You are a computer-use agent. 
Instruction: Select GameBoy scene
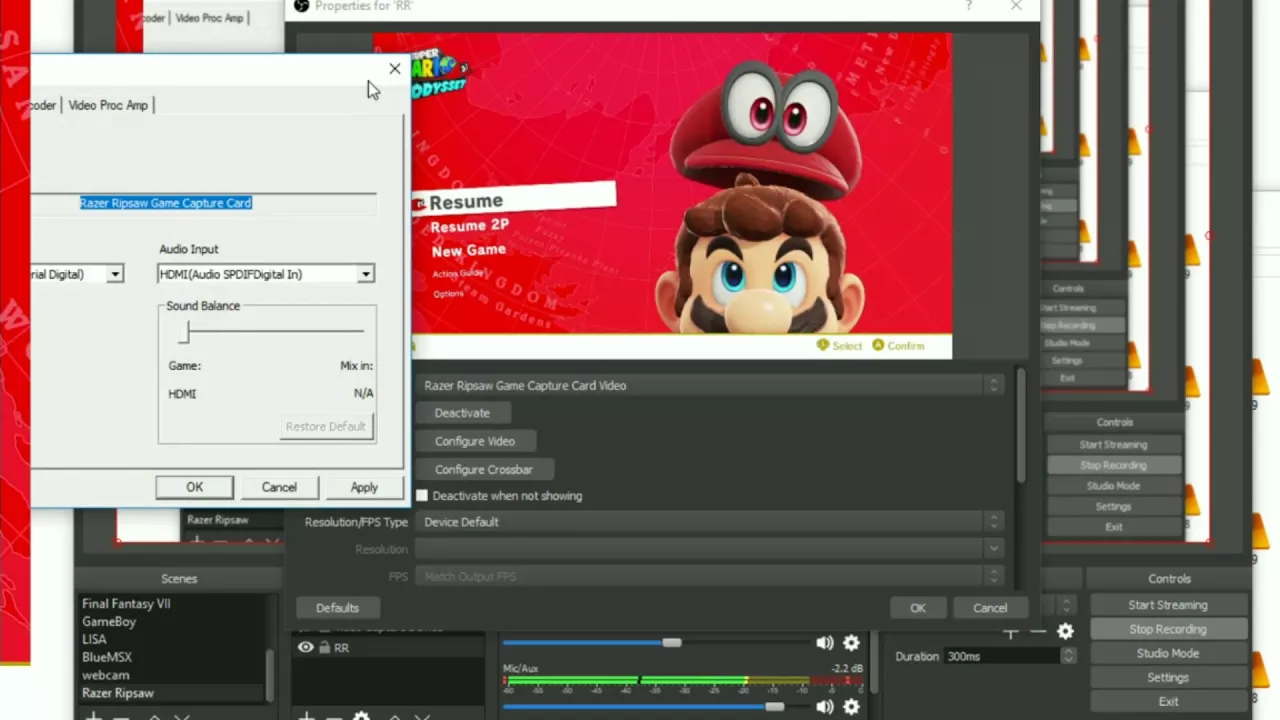click(x=109, y=622)
